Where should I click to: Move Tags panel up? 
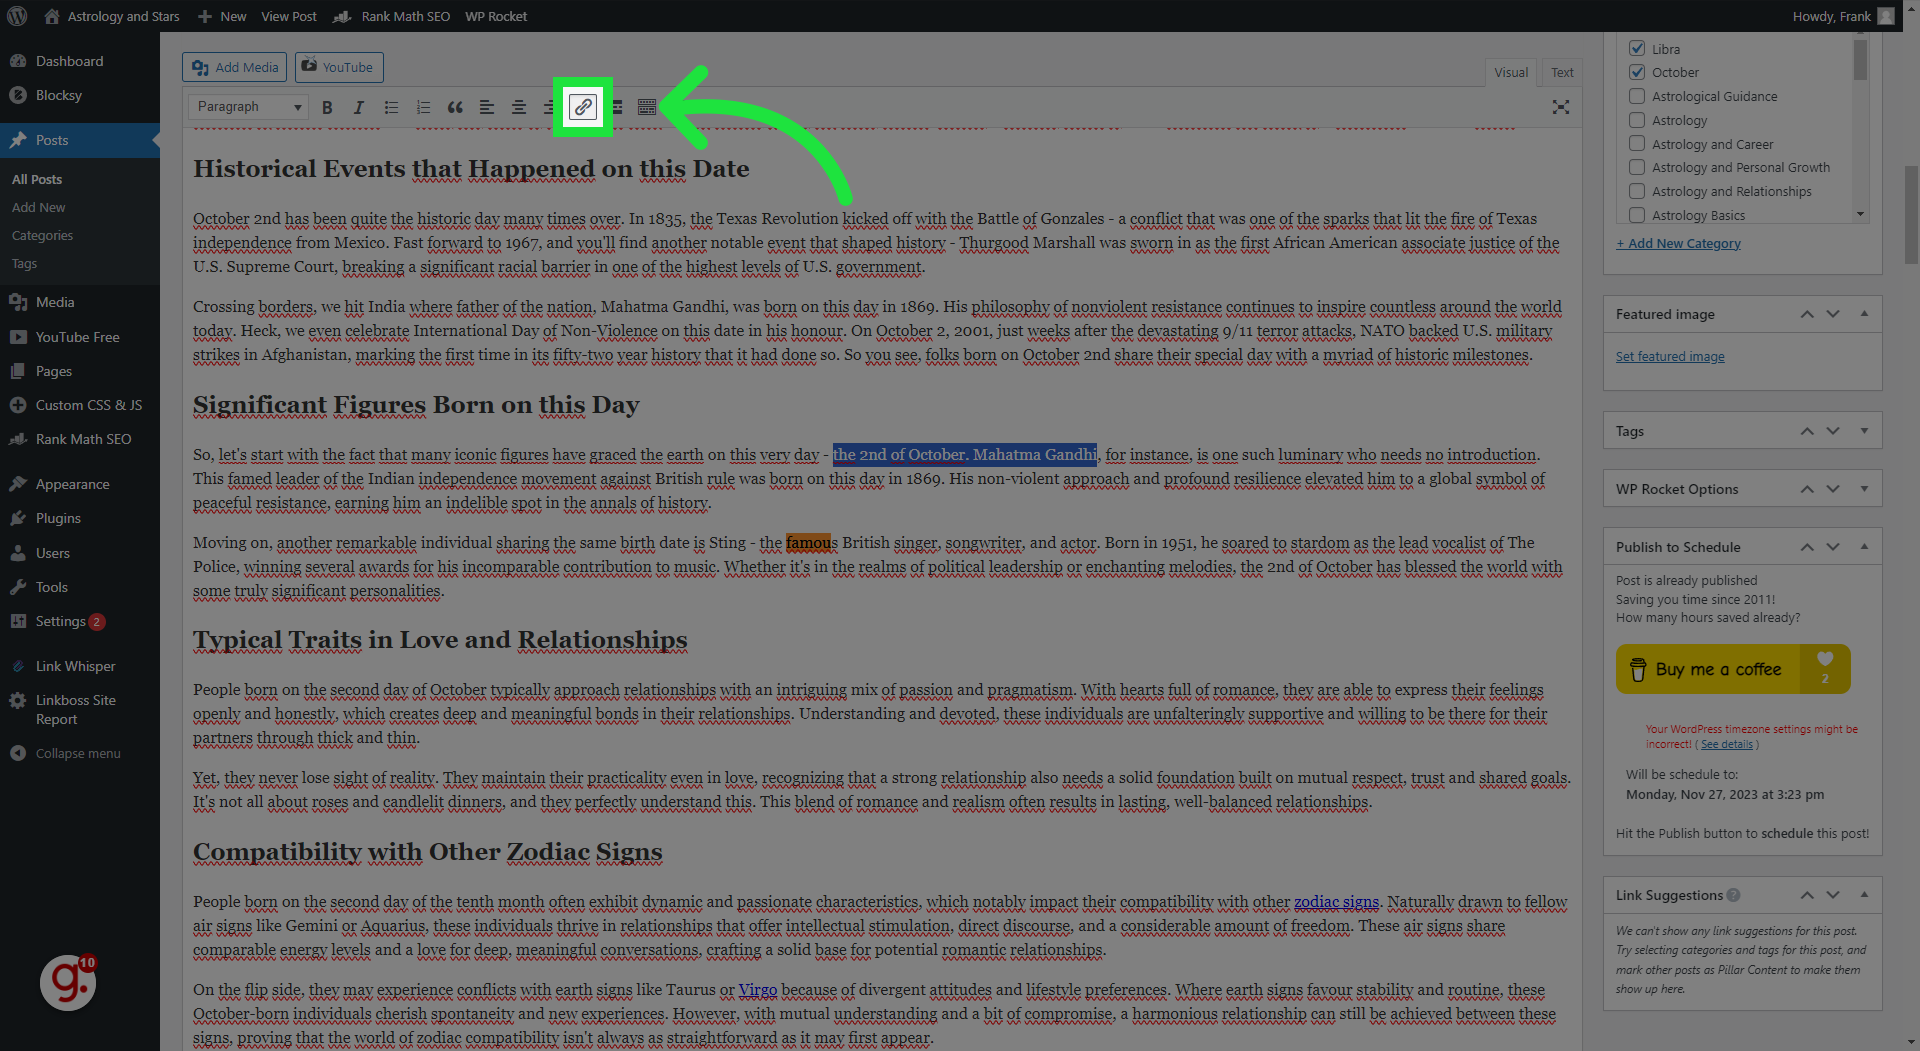[1807, 431]
